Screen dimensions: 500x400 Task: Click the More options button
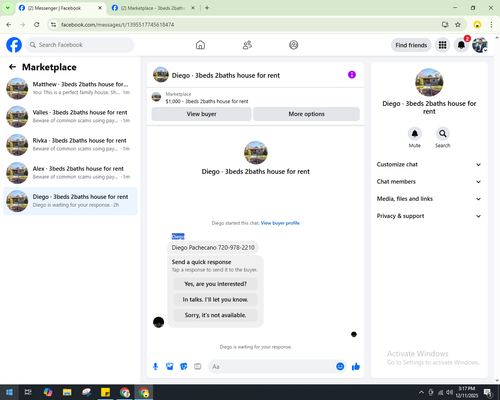pyautogui.click(x=306, y=114)
